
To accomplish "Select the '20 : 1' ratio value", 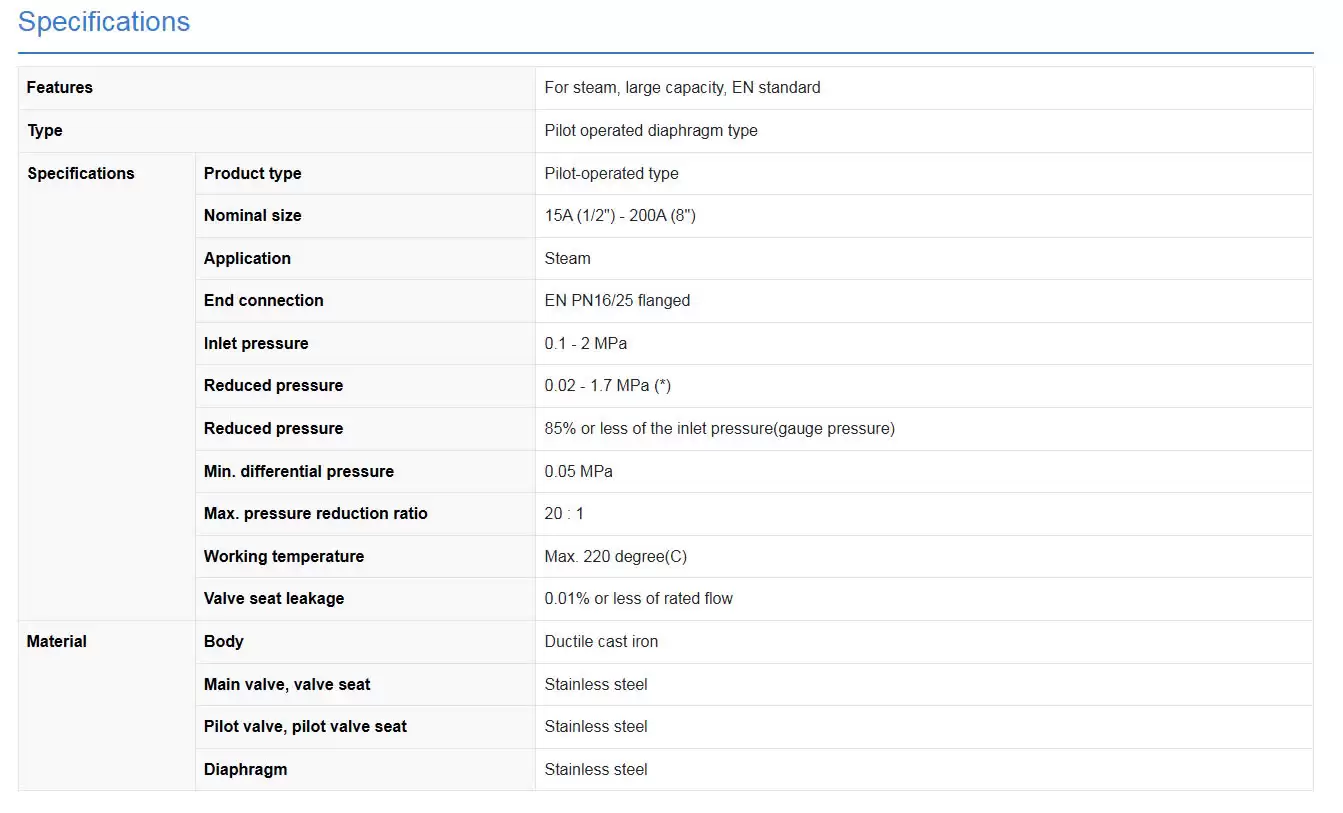I will click(564, 514).
